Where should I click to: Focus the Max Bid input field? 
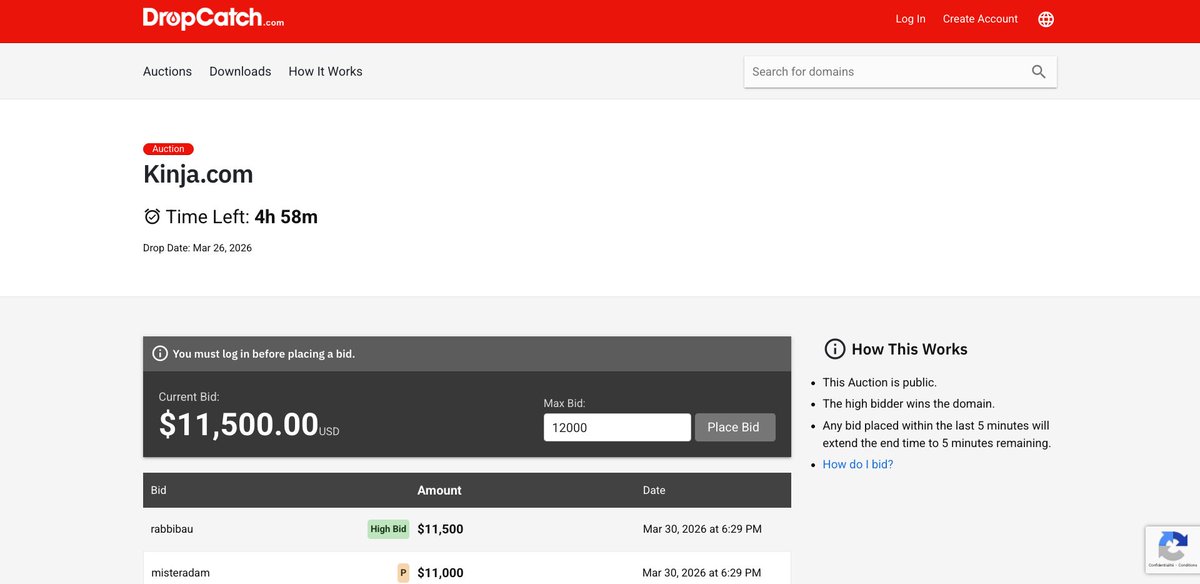click(x=617, y=427)
